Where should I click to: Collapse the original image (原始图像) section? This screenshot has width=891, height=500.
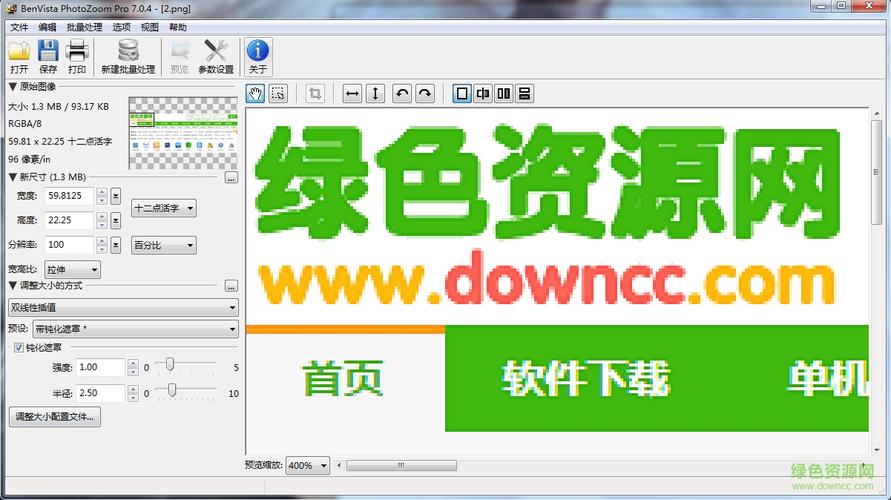tap(13, 86)
